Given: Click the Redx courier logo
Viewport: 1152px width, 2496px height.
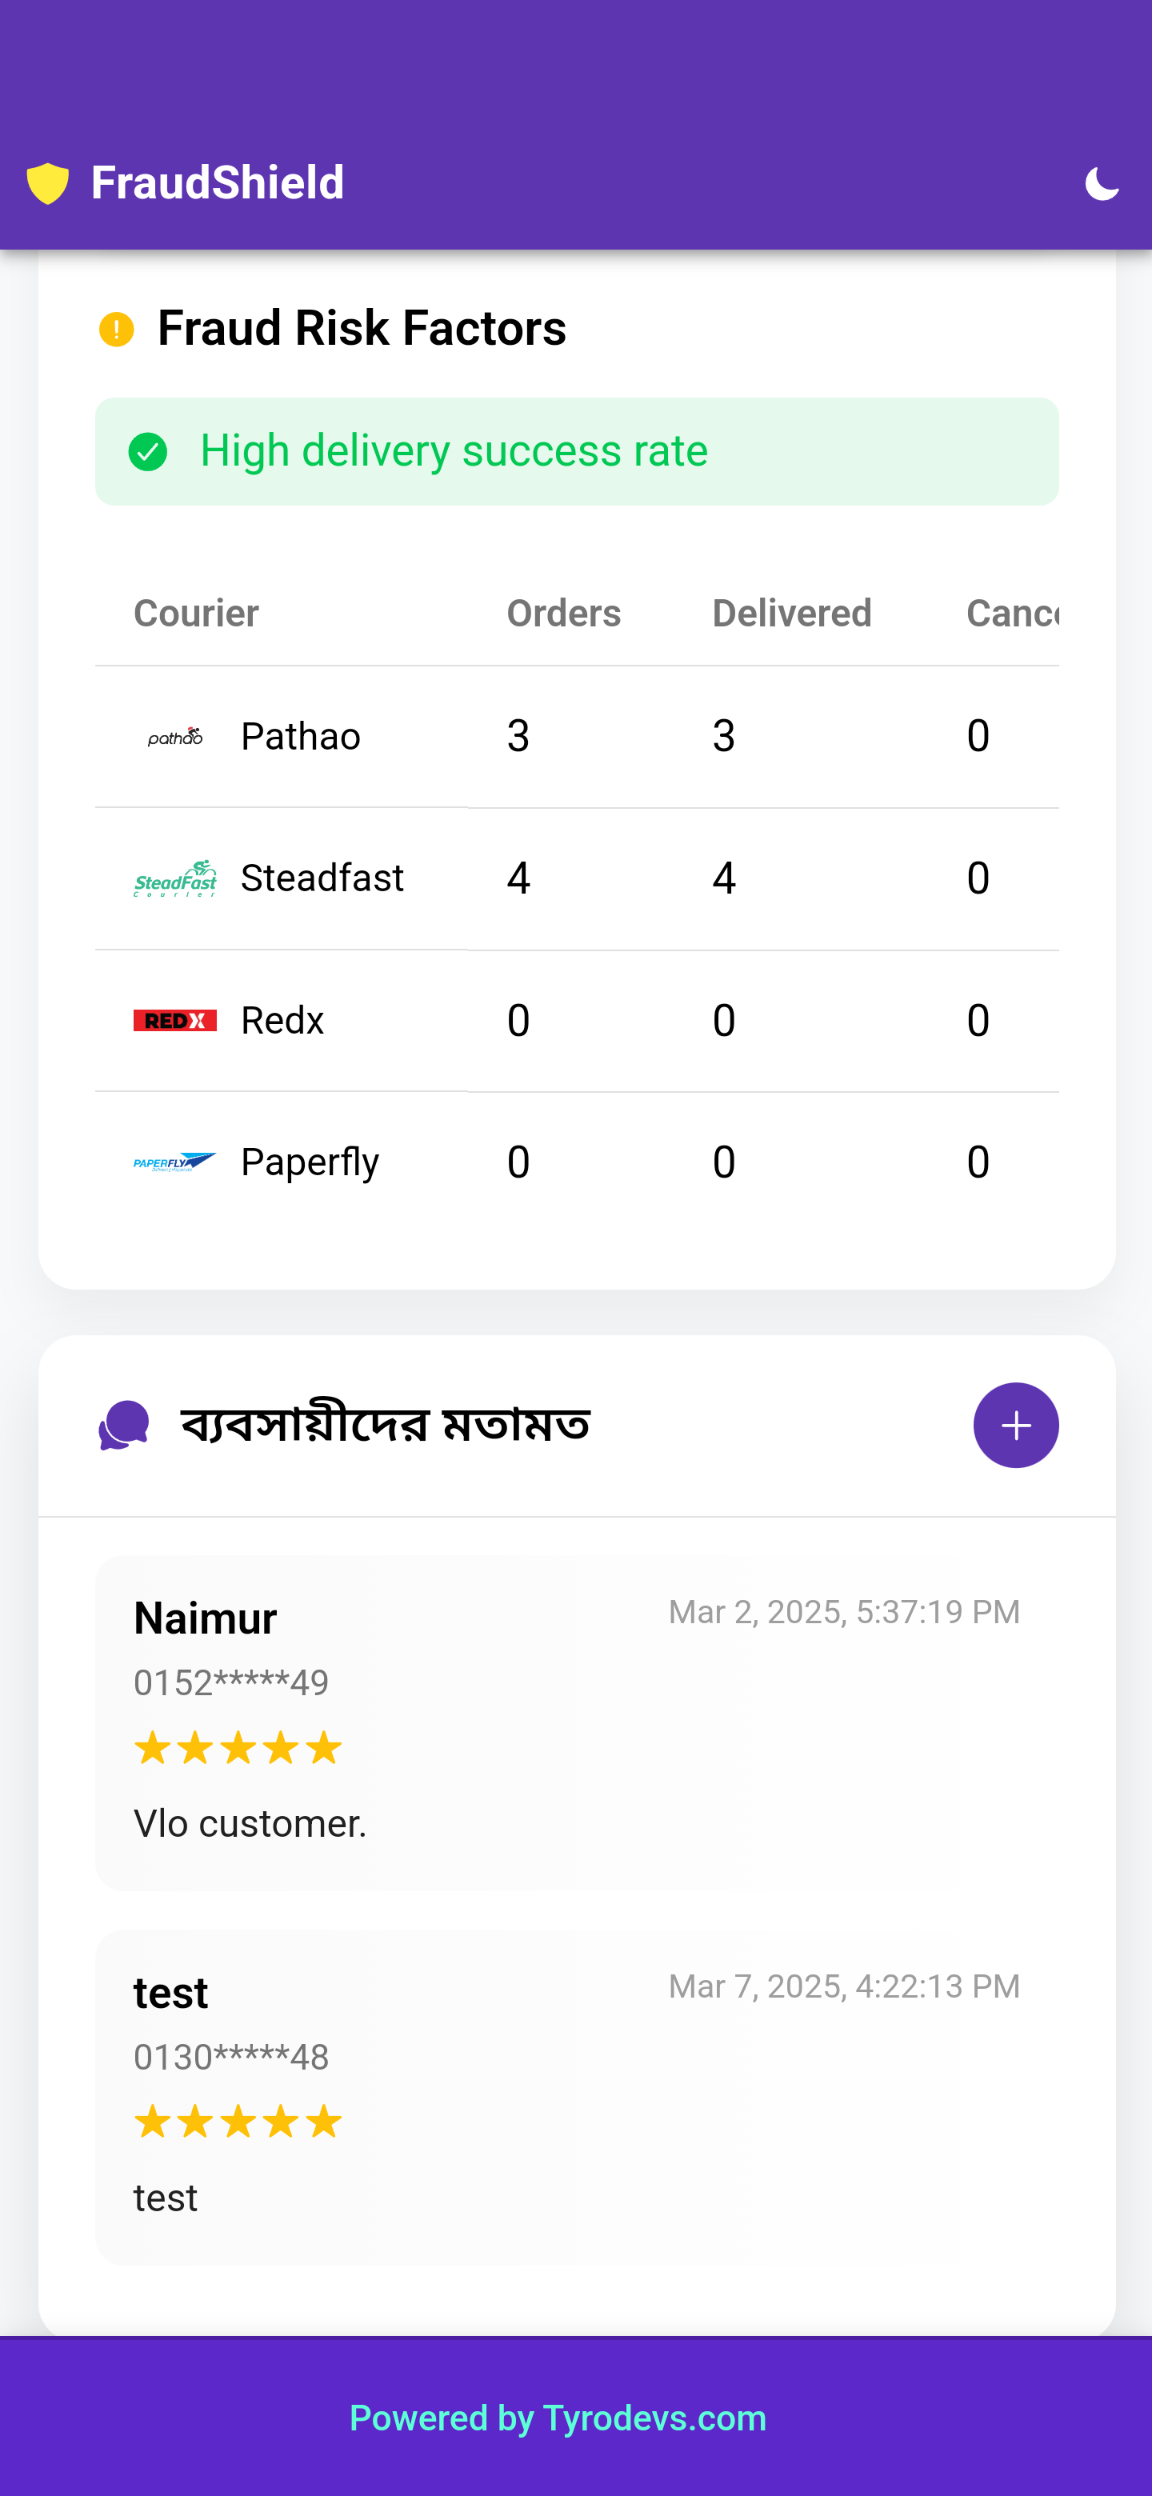Looking at the screenshot, I should [175, 1021].
